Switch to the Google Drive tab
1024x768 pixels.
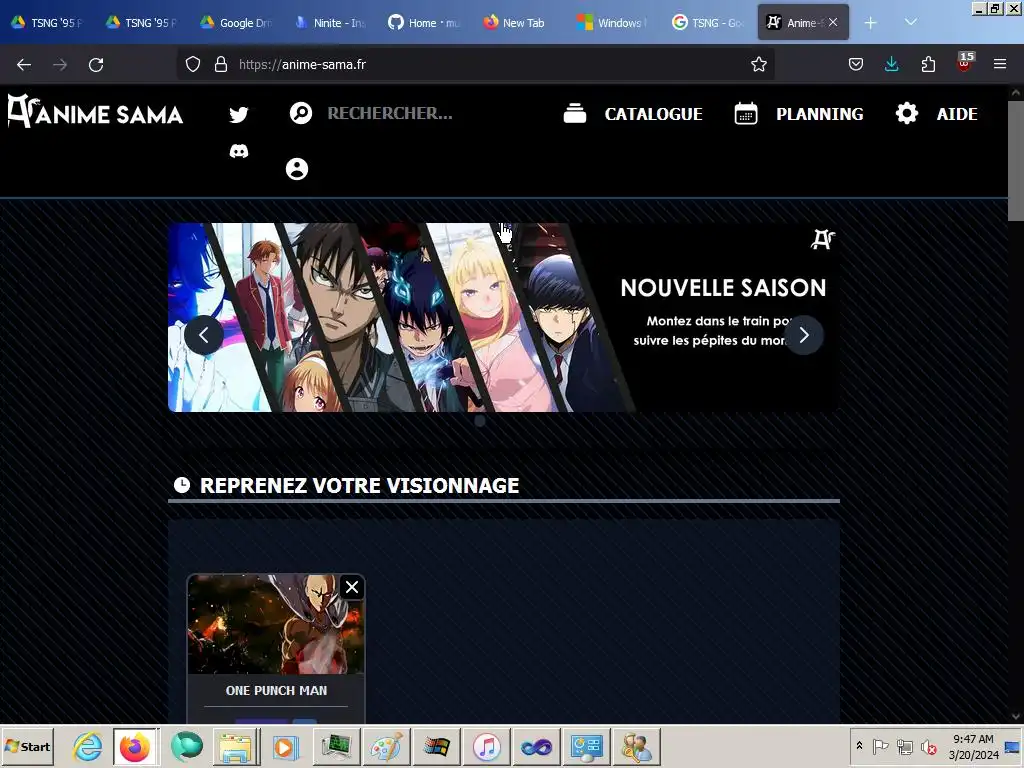click(236, 23)
